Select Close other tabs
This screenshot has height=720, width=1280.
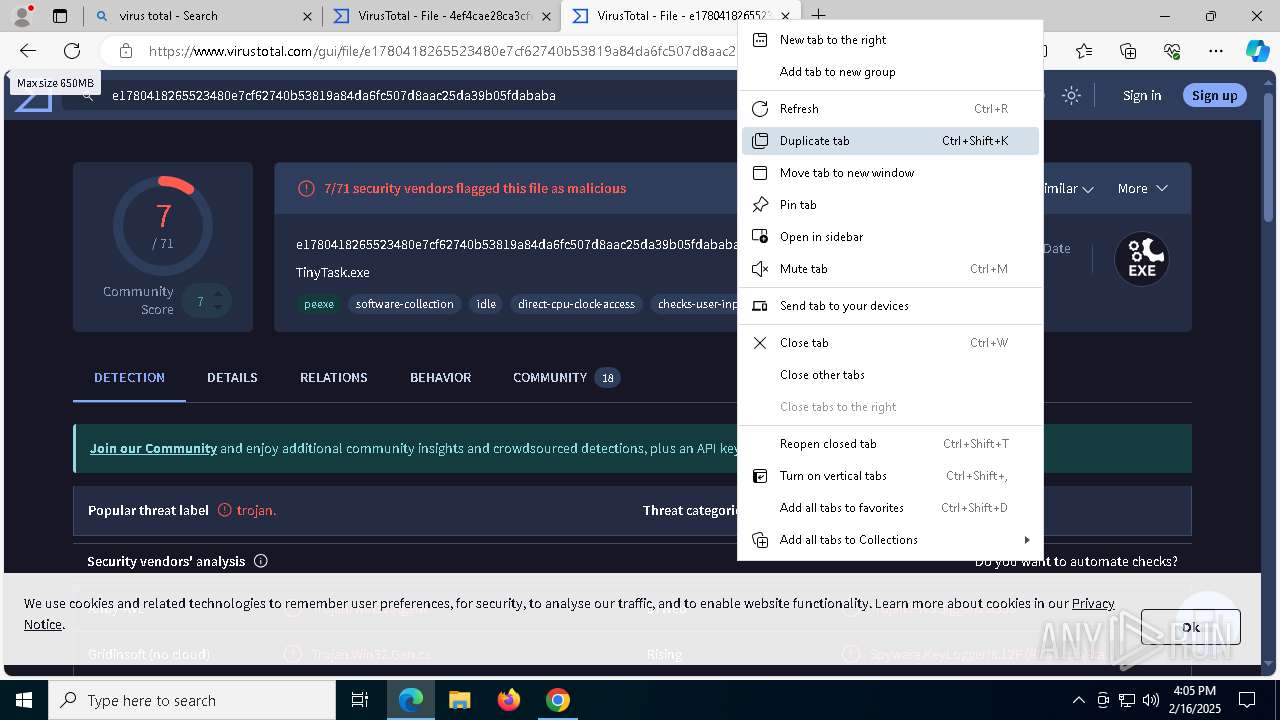(890, 375)
